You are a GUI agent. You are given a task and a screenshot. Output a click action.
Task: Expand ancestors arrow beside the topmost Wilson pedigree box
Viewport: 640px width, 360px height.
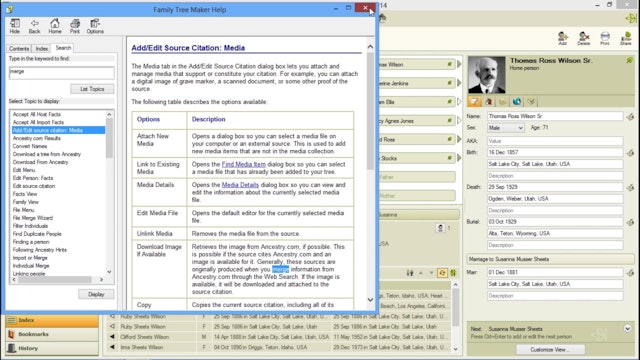[459, 64]
